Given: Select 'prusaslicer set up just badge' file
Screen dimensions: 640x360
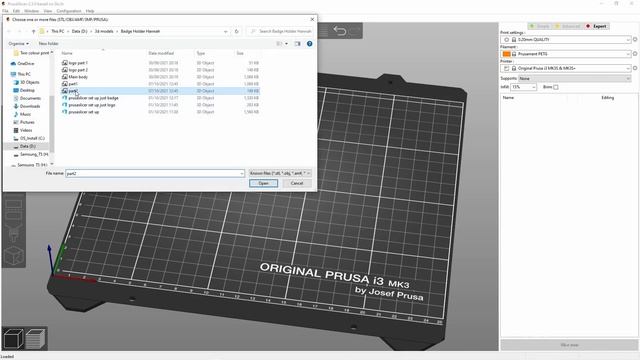Looking at the screenshot, I should point(93,98).
